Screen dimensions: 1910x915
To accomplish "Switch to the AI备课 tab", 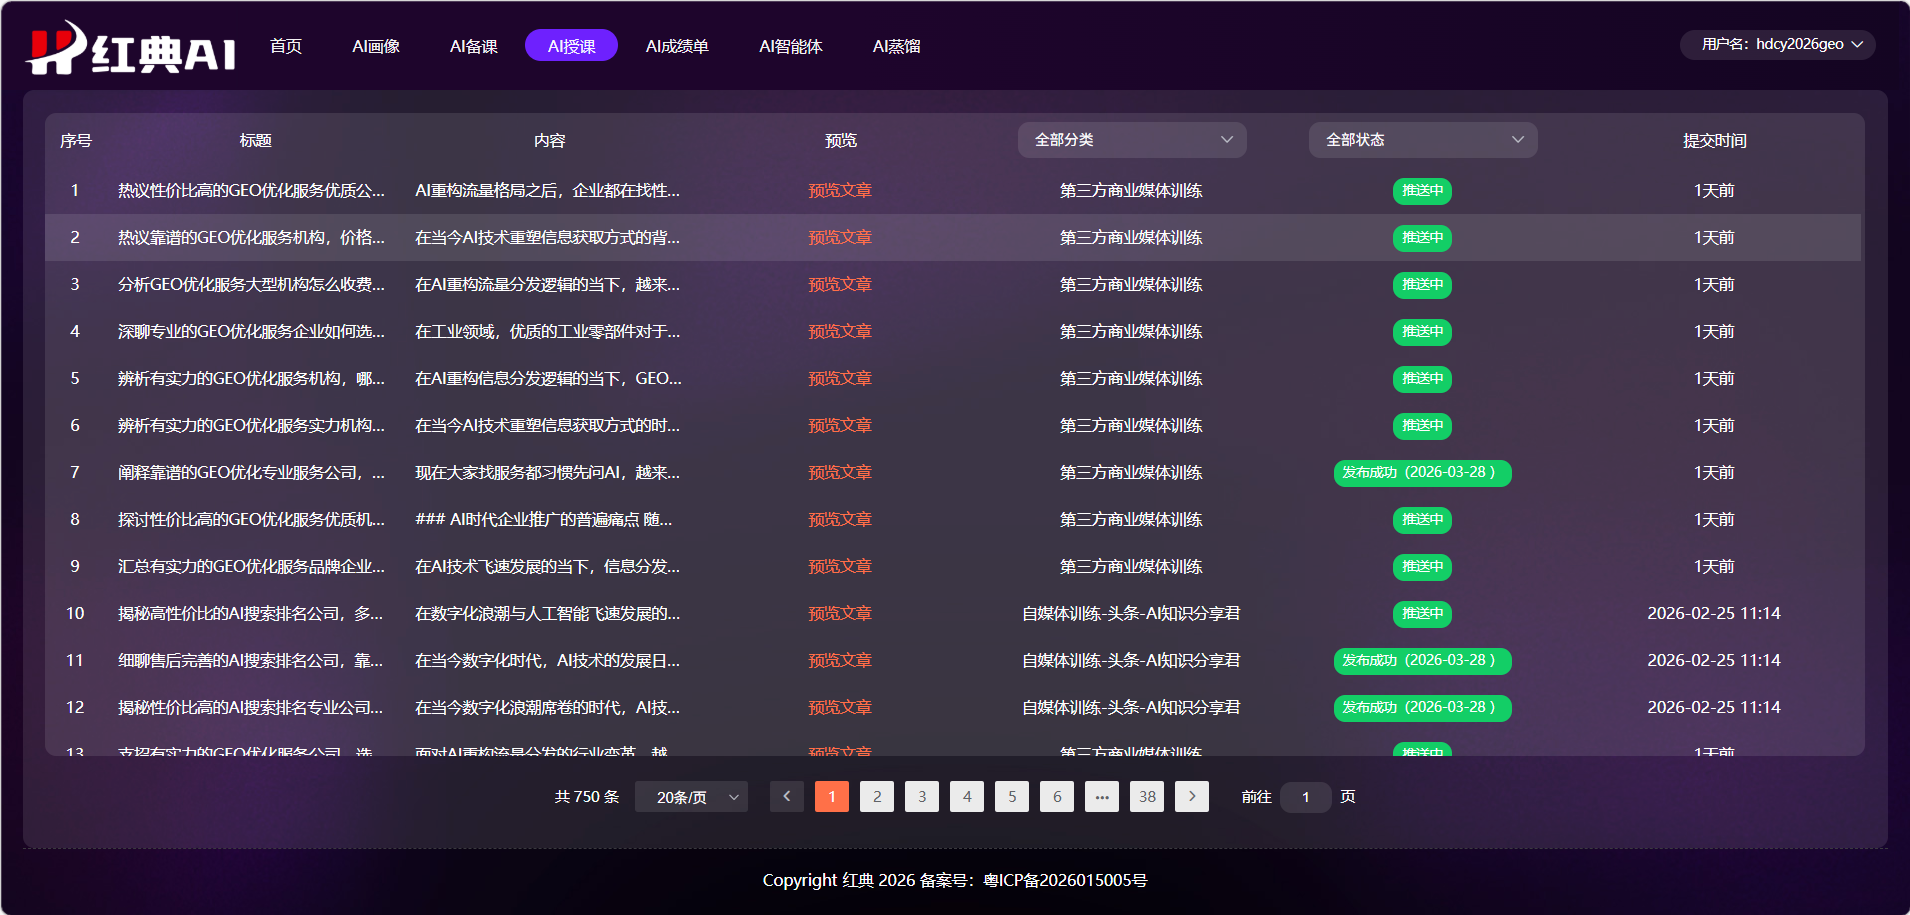I will [x=473, y=46].
